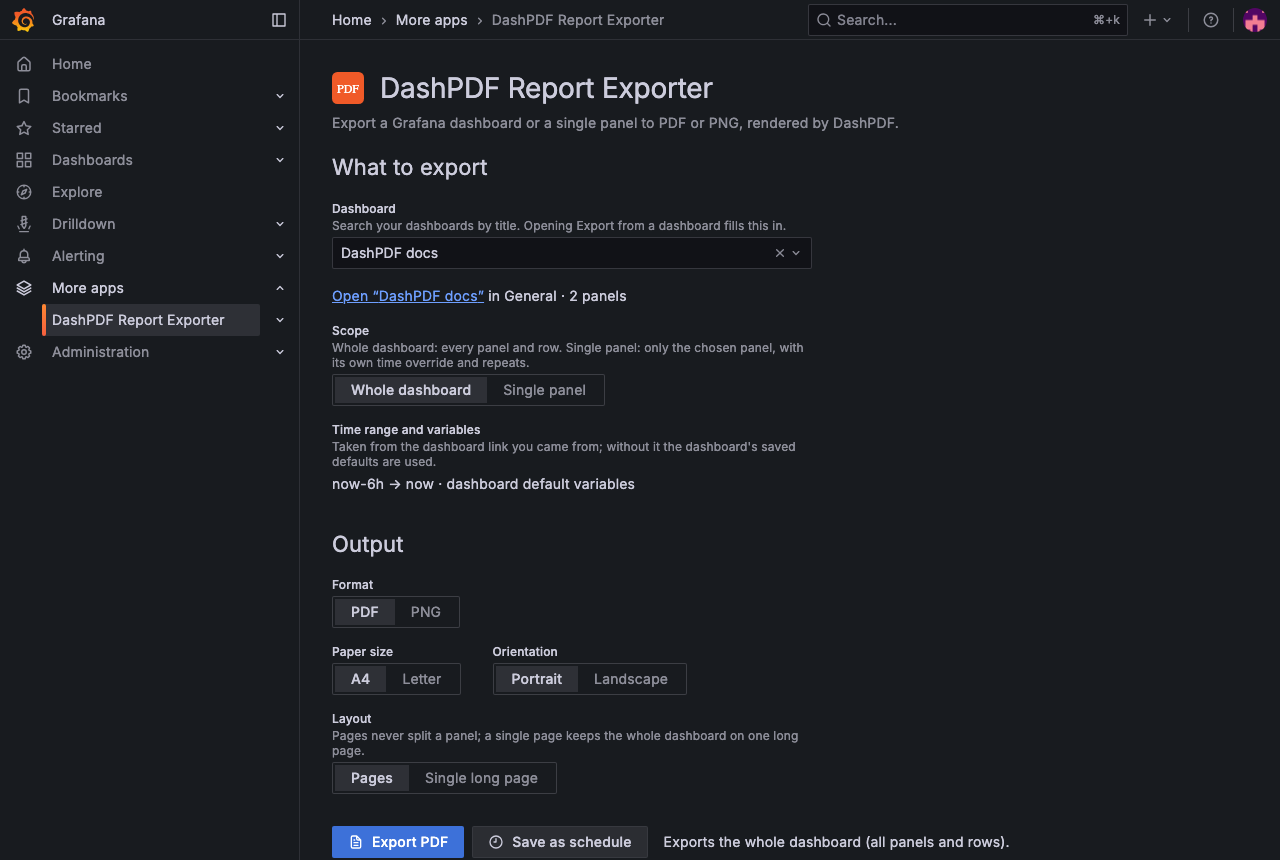Click the Starred star icon
This screenshot has height=860, width=1280.
24,128
